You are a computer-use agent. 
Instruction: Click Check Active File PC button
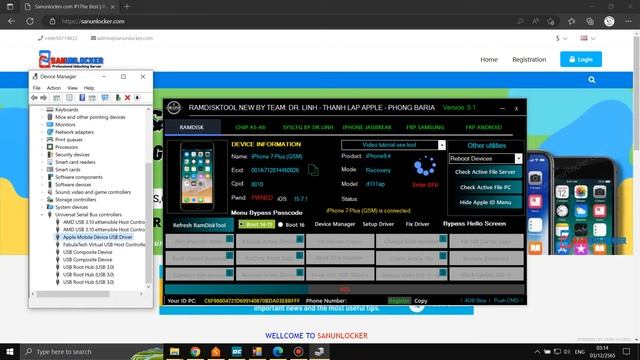[485, 187]
